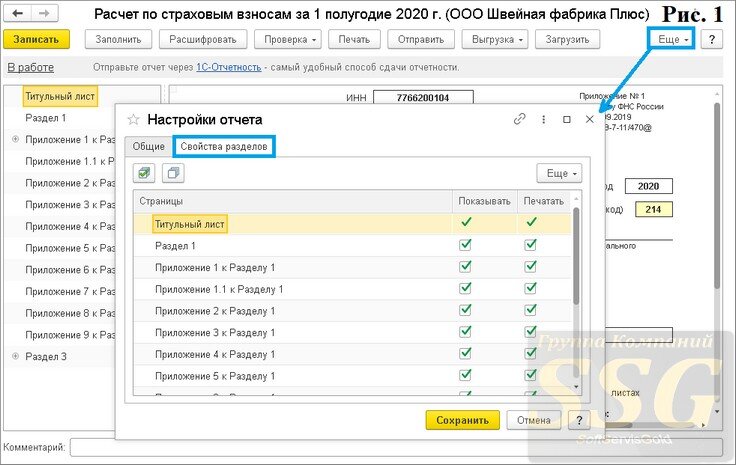The height and width of the screenshot is (465, 736).
Task: Click Сохранить in settings dialog
Action: pyautogui.click(x=463, y=420)
